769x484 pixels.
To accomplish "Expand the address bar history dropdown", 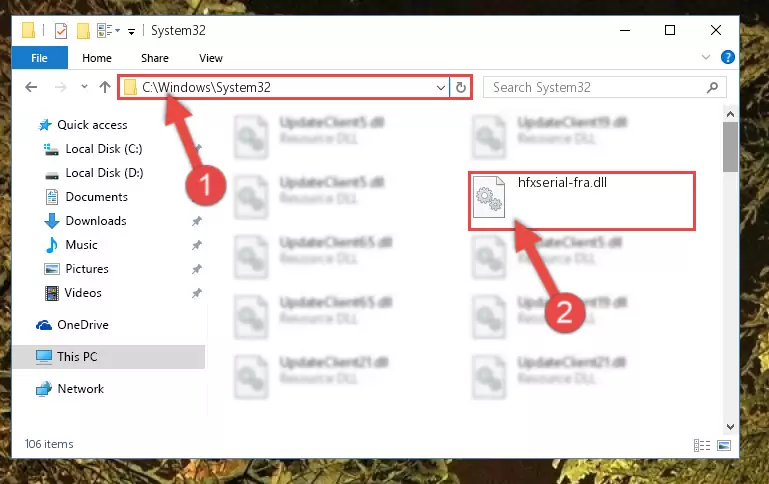I will pos(440,88).
